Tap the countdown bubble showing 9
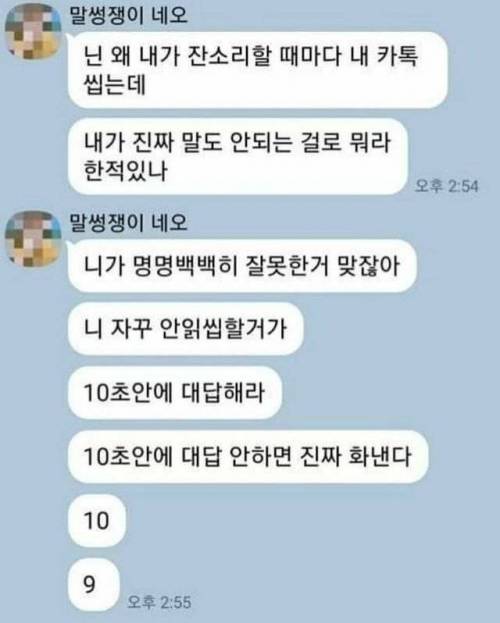This screenshot has height=623, width=500. 94,584
